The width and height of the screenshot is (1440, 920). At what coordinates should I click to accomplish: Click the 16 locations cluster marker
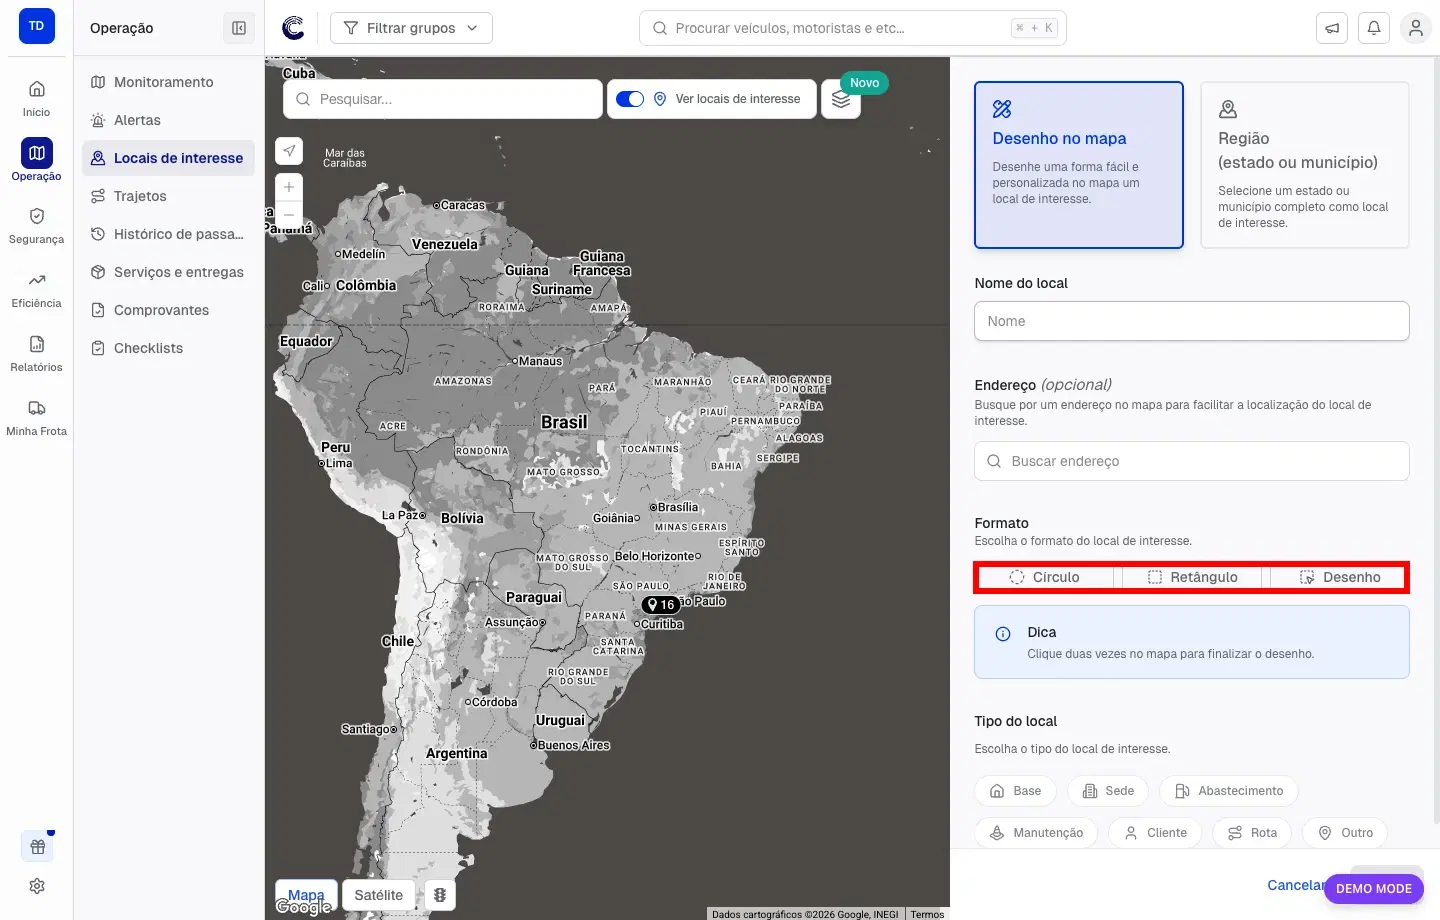click(661, 605)
